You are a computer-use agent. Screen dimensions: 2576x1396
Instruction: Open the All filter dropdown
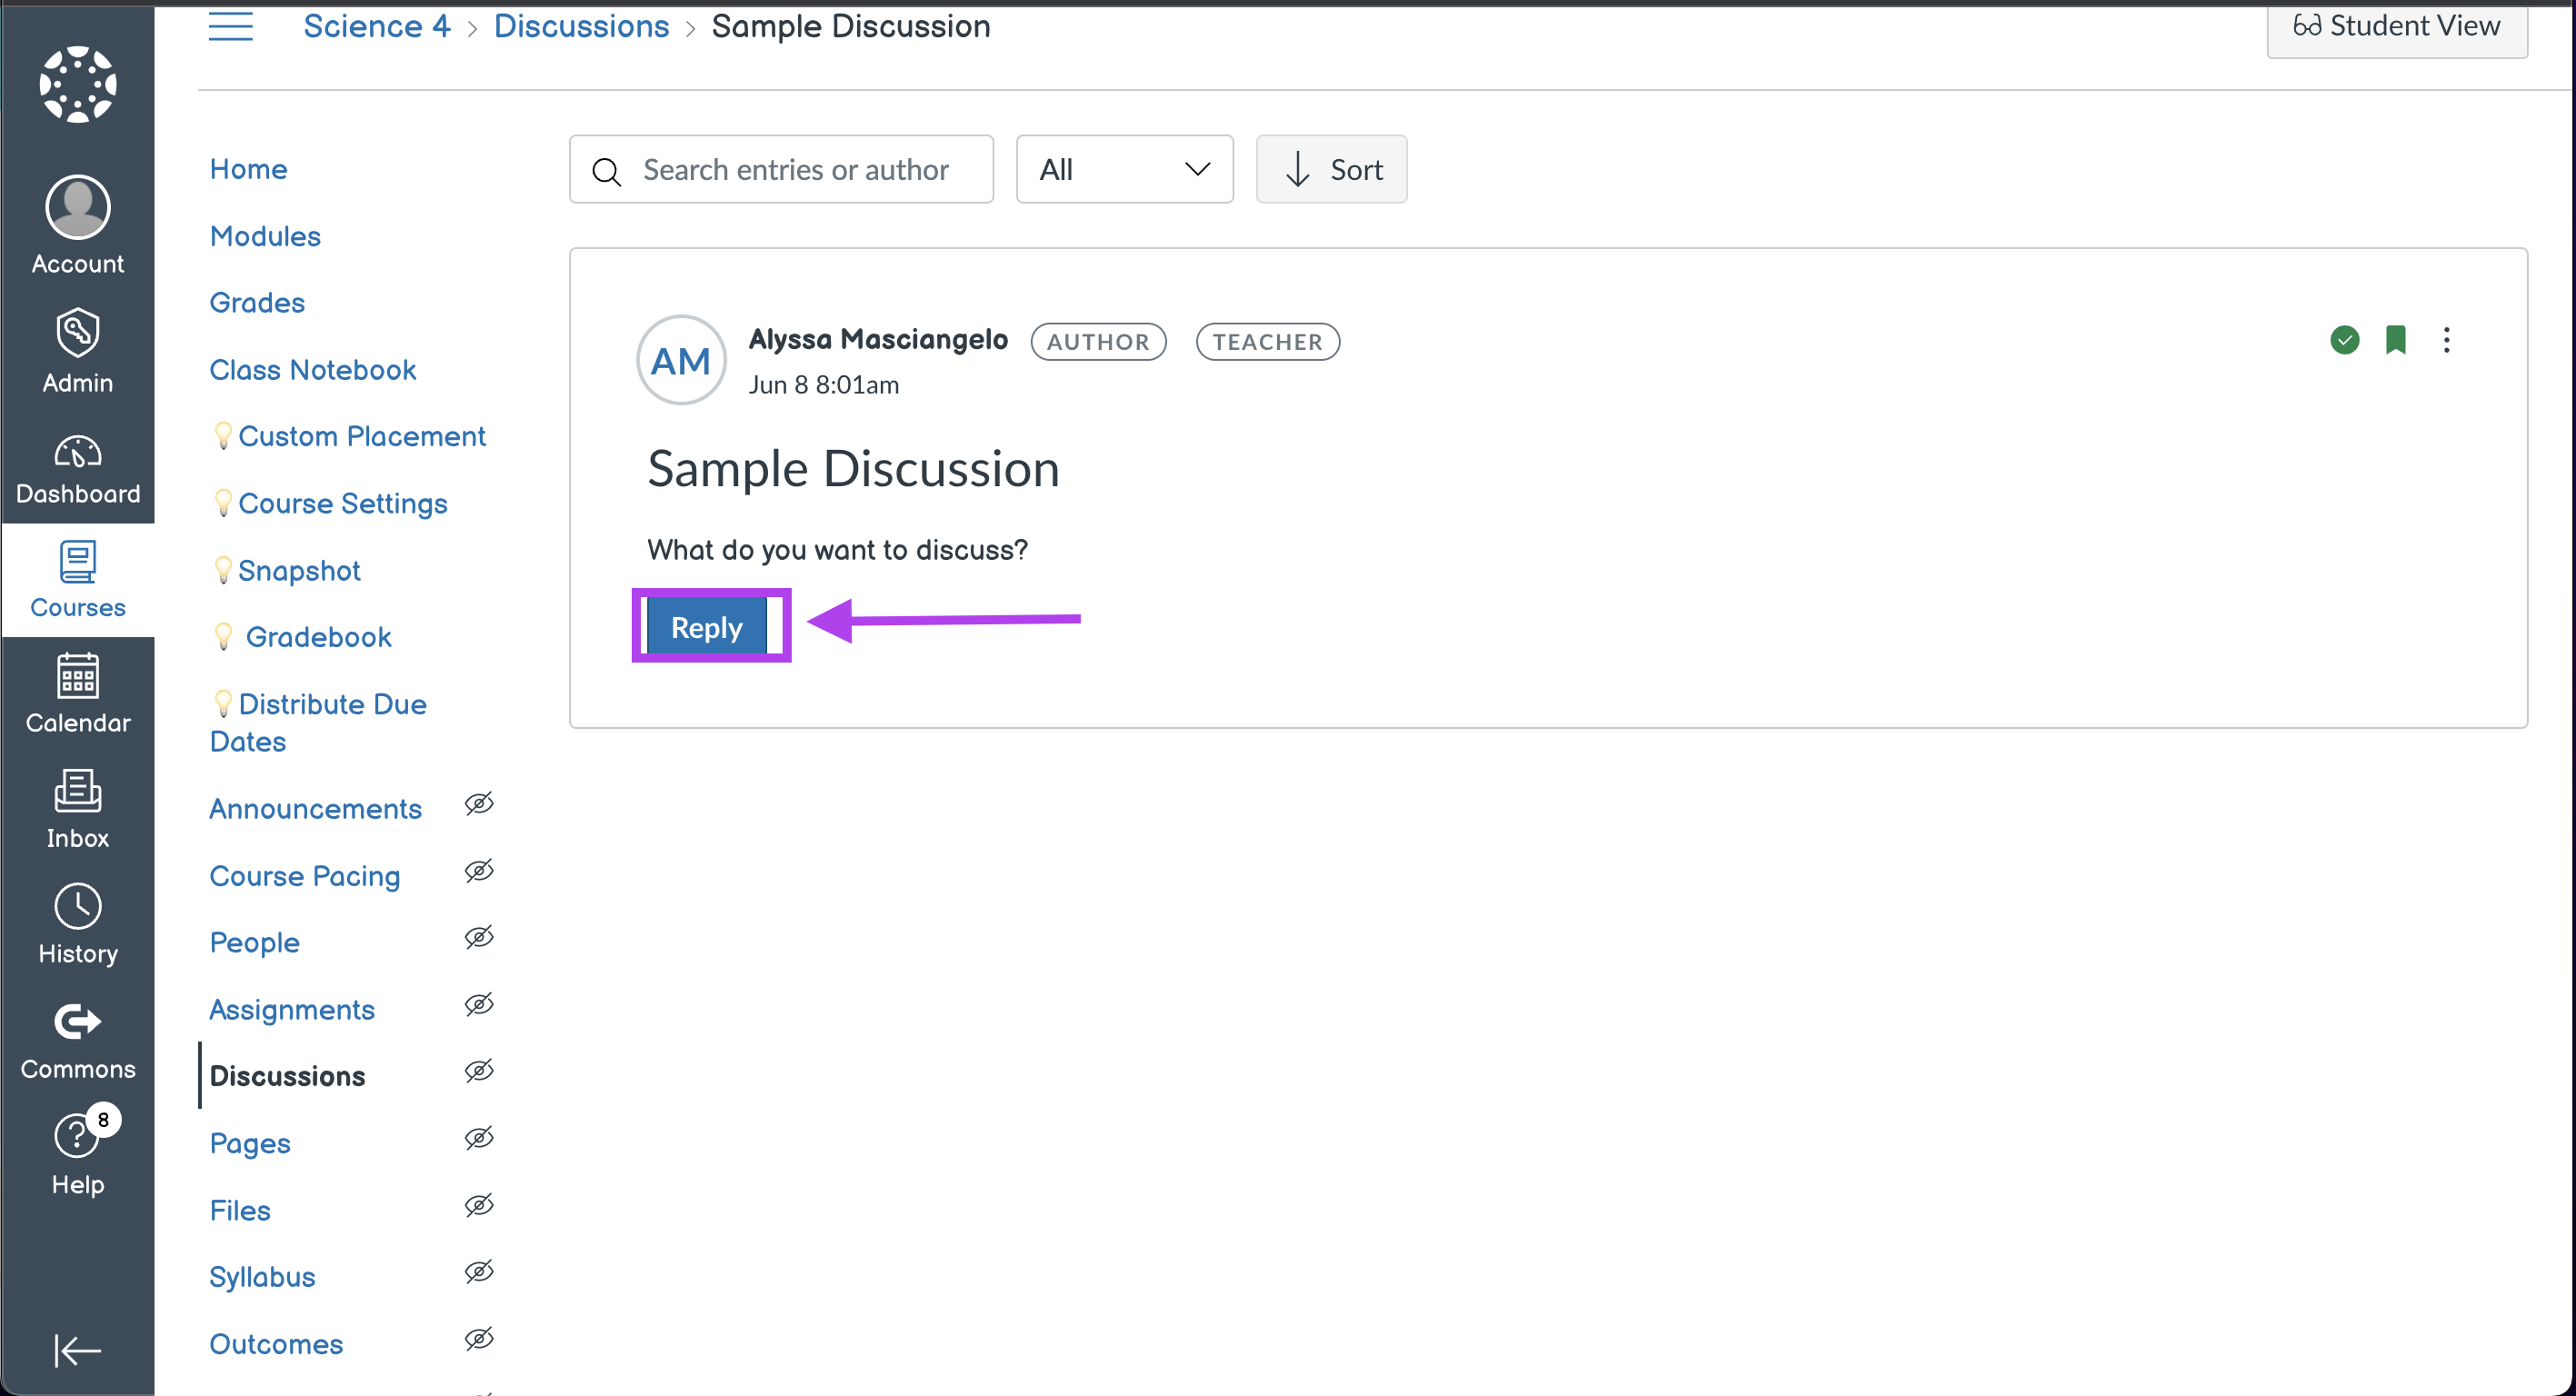tap(1124, 169)
